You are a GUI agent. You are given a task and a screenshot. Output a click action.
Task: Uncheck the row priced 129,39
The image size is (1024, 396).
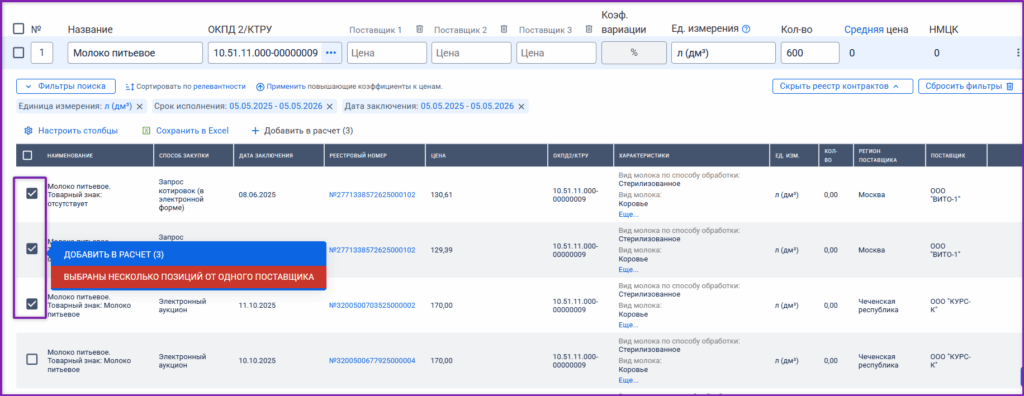click(31, 248)
